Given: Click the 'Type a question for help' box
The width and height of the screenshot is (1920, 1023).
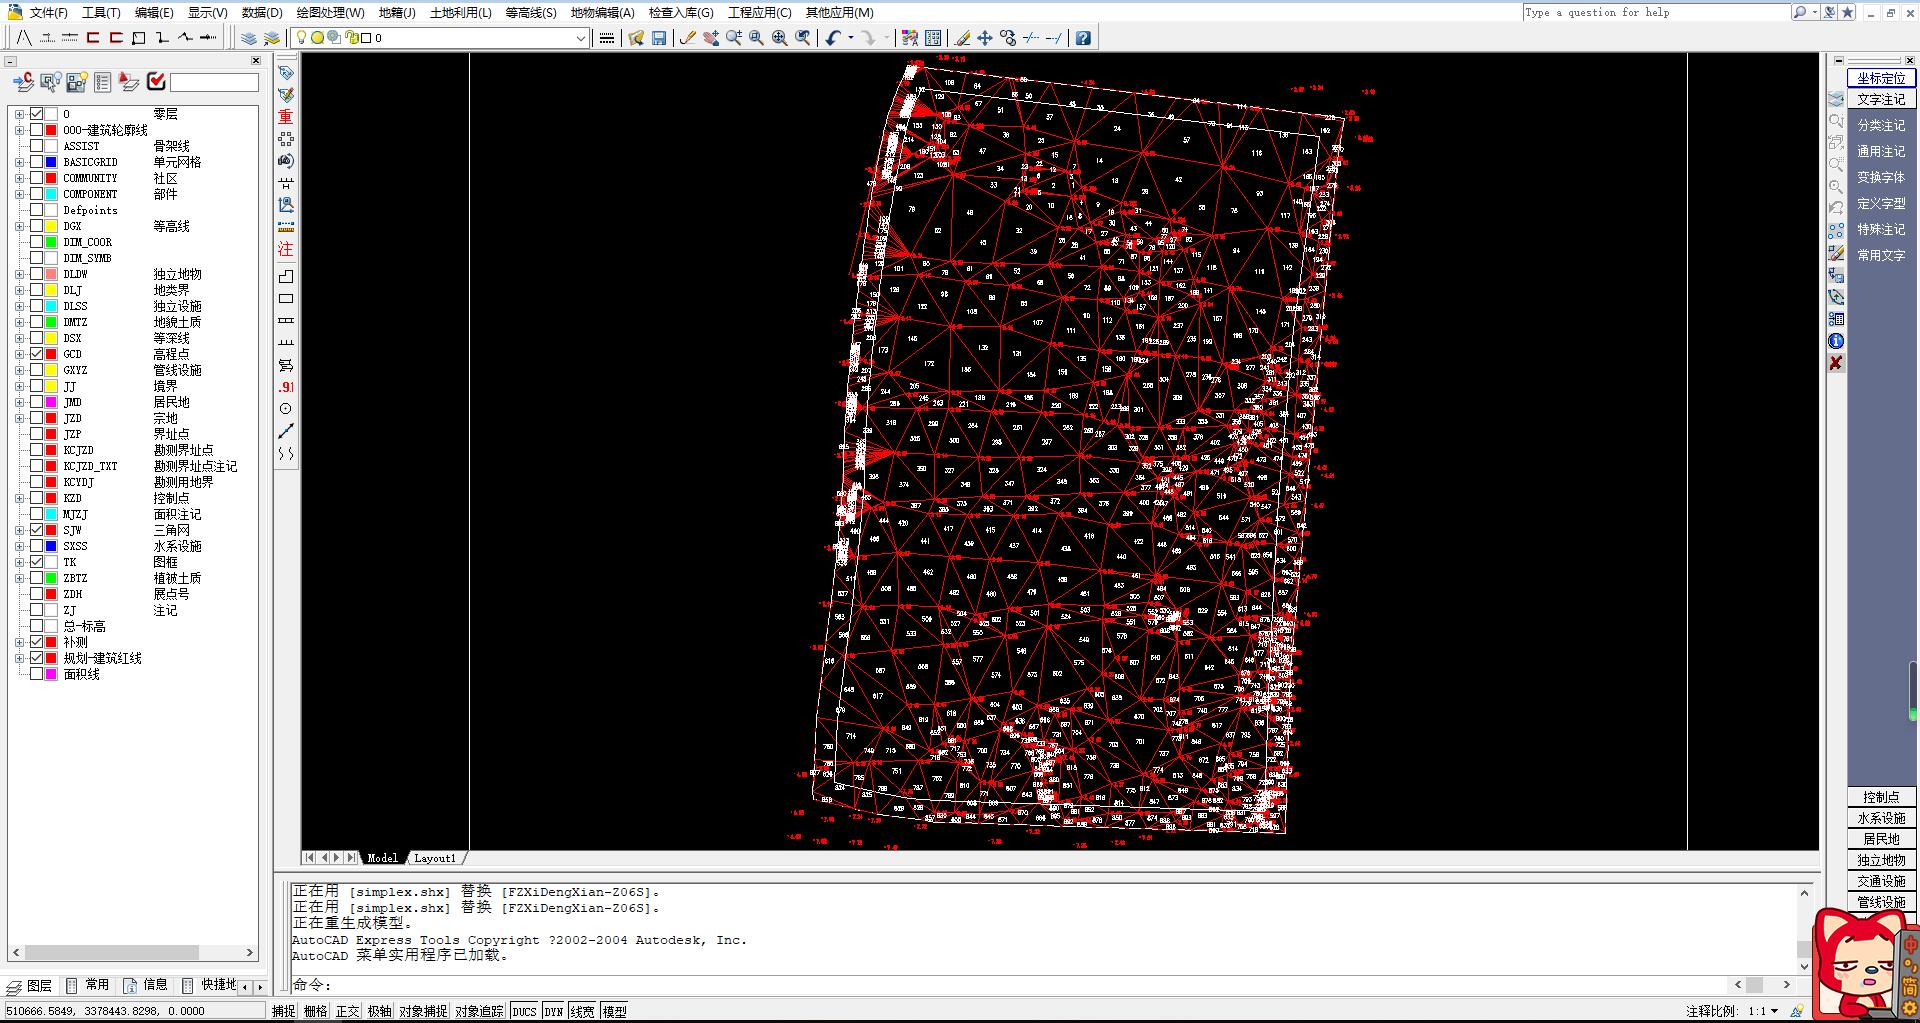Looking at the screenshot, I should pos(1655,12).
